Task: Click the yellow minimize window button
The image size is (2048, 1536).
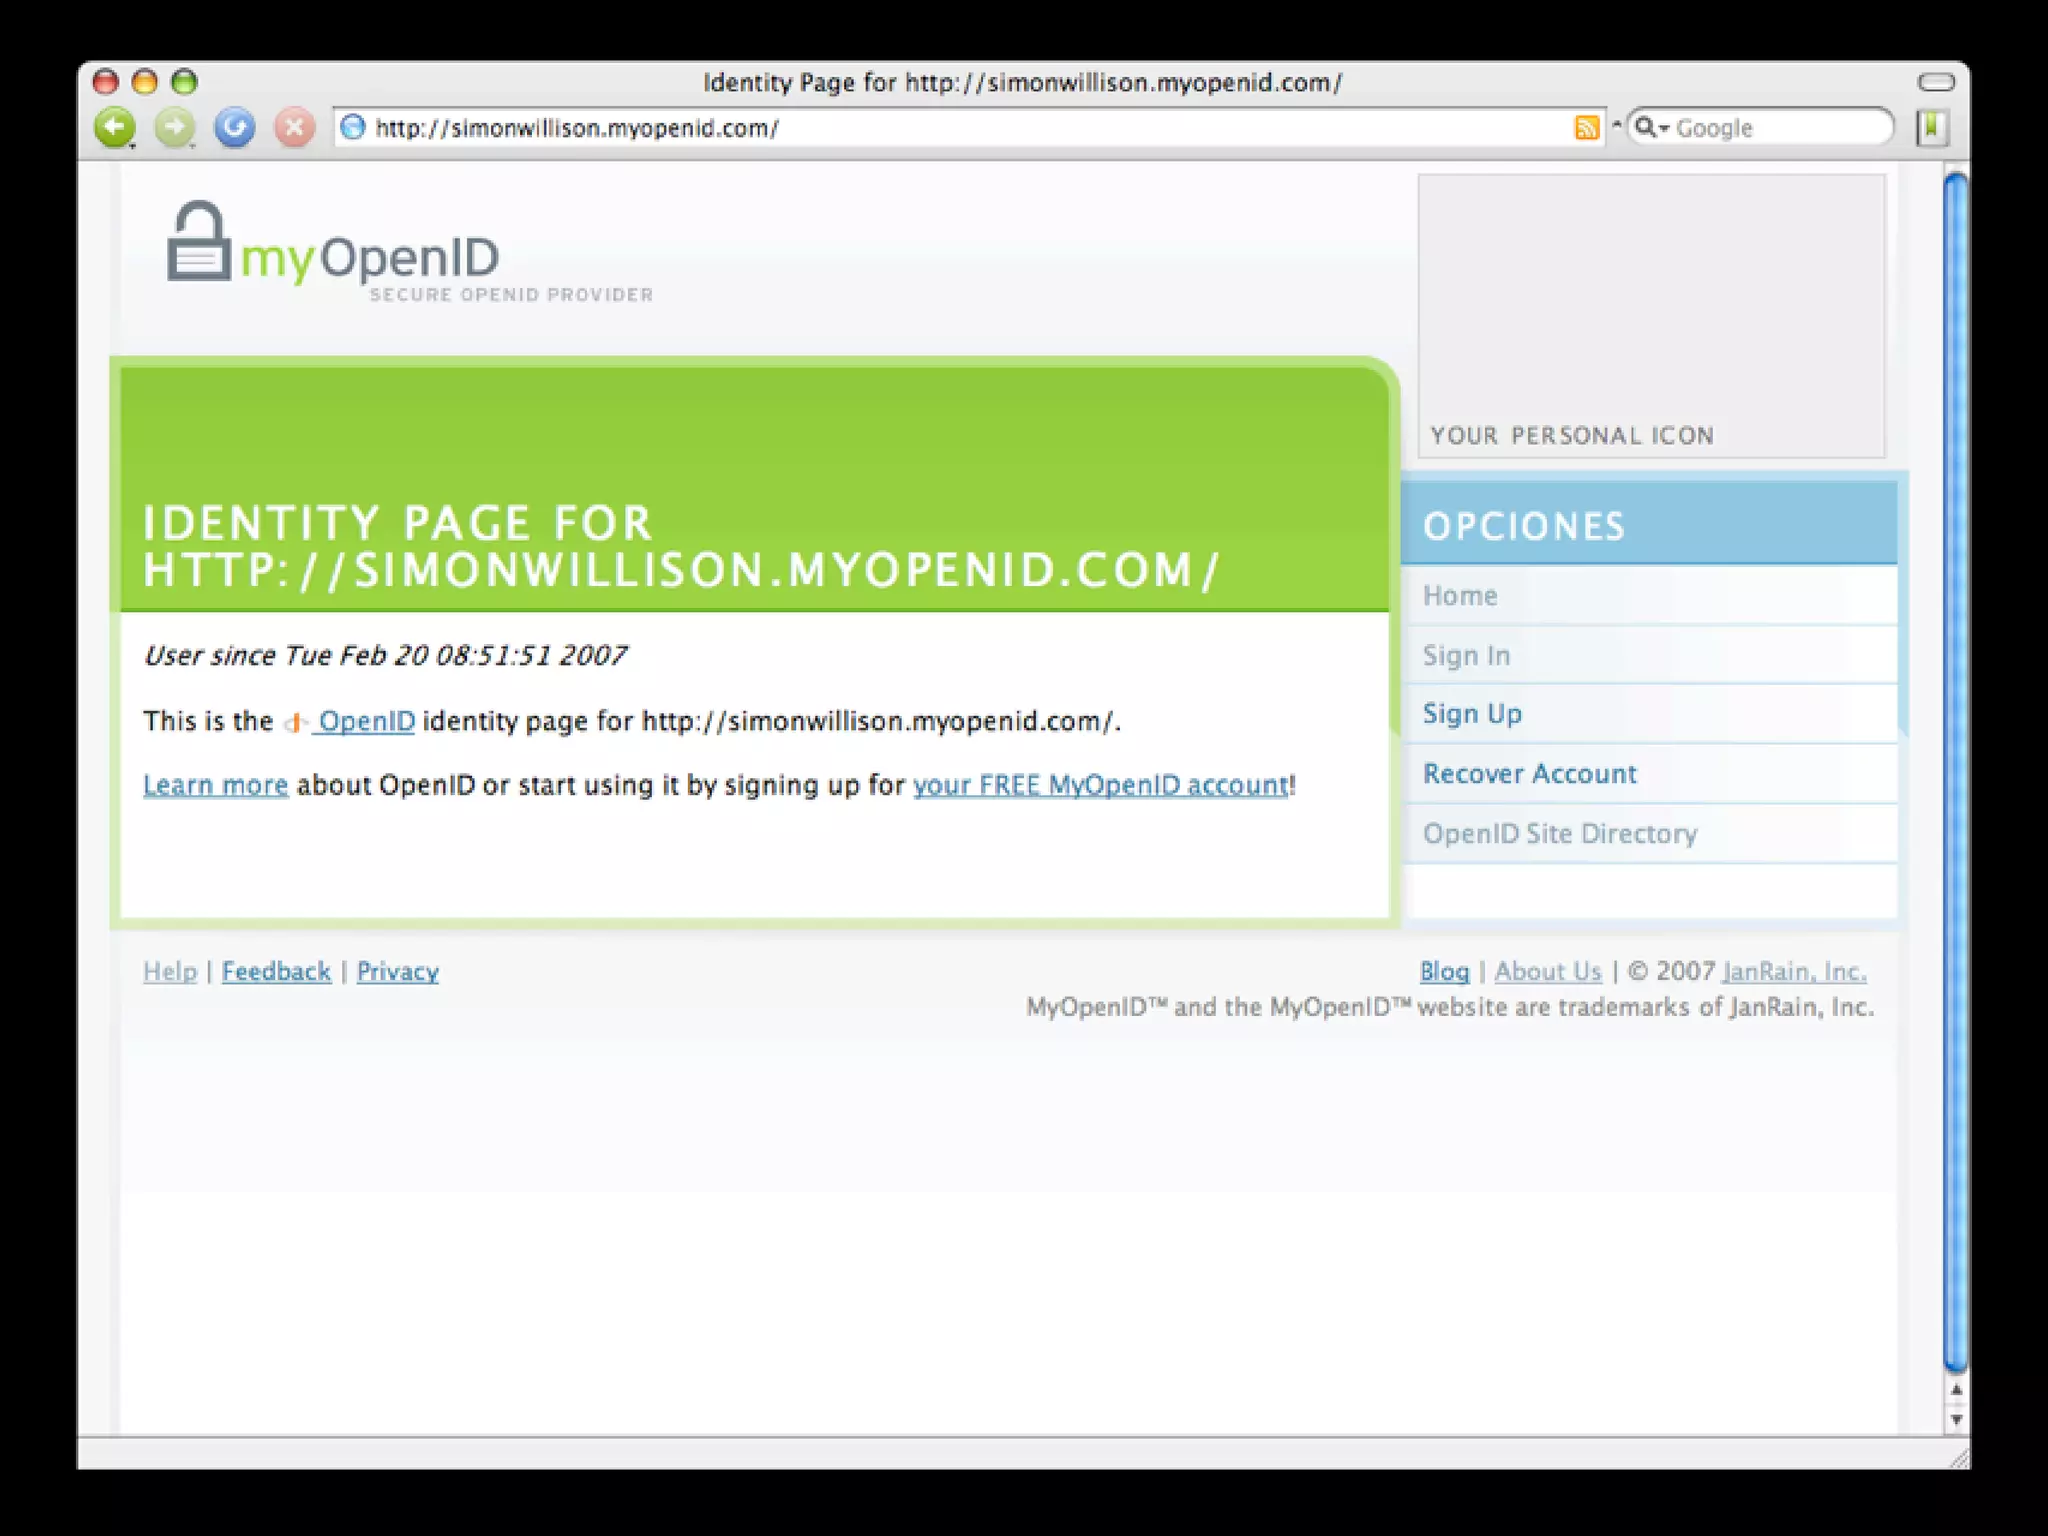Action: tap(145, 82)
